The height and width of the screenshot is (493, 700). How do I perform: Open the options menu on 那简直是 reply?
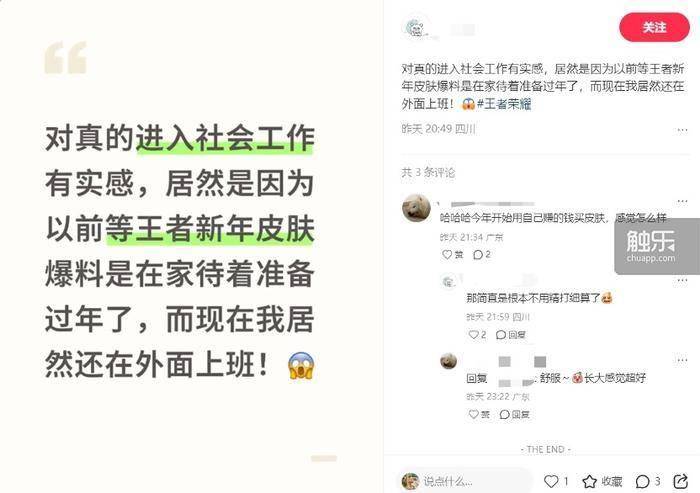[682, 280]
